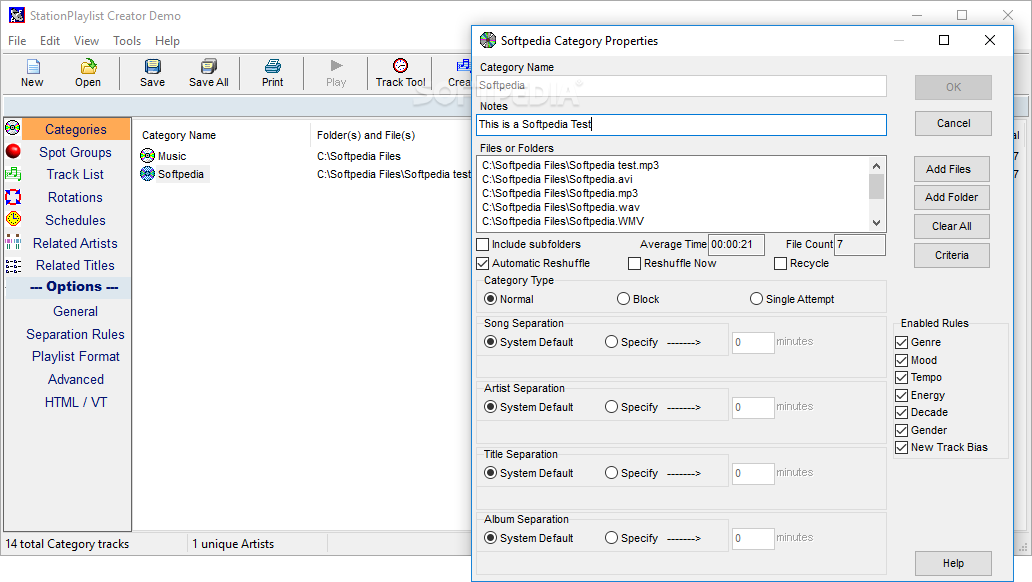Image resolution: width=1032 pixels, height=582 pixels.
Task: Click the Rotations lifebuoy icon
Action: 13,197
